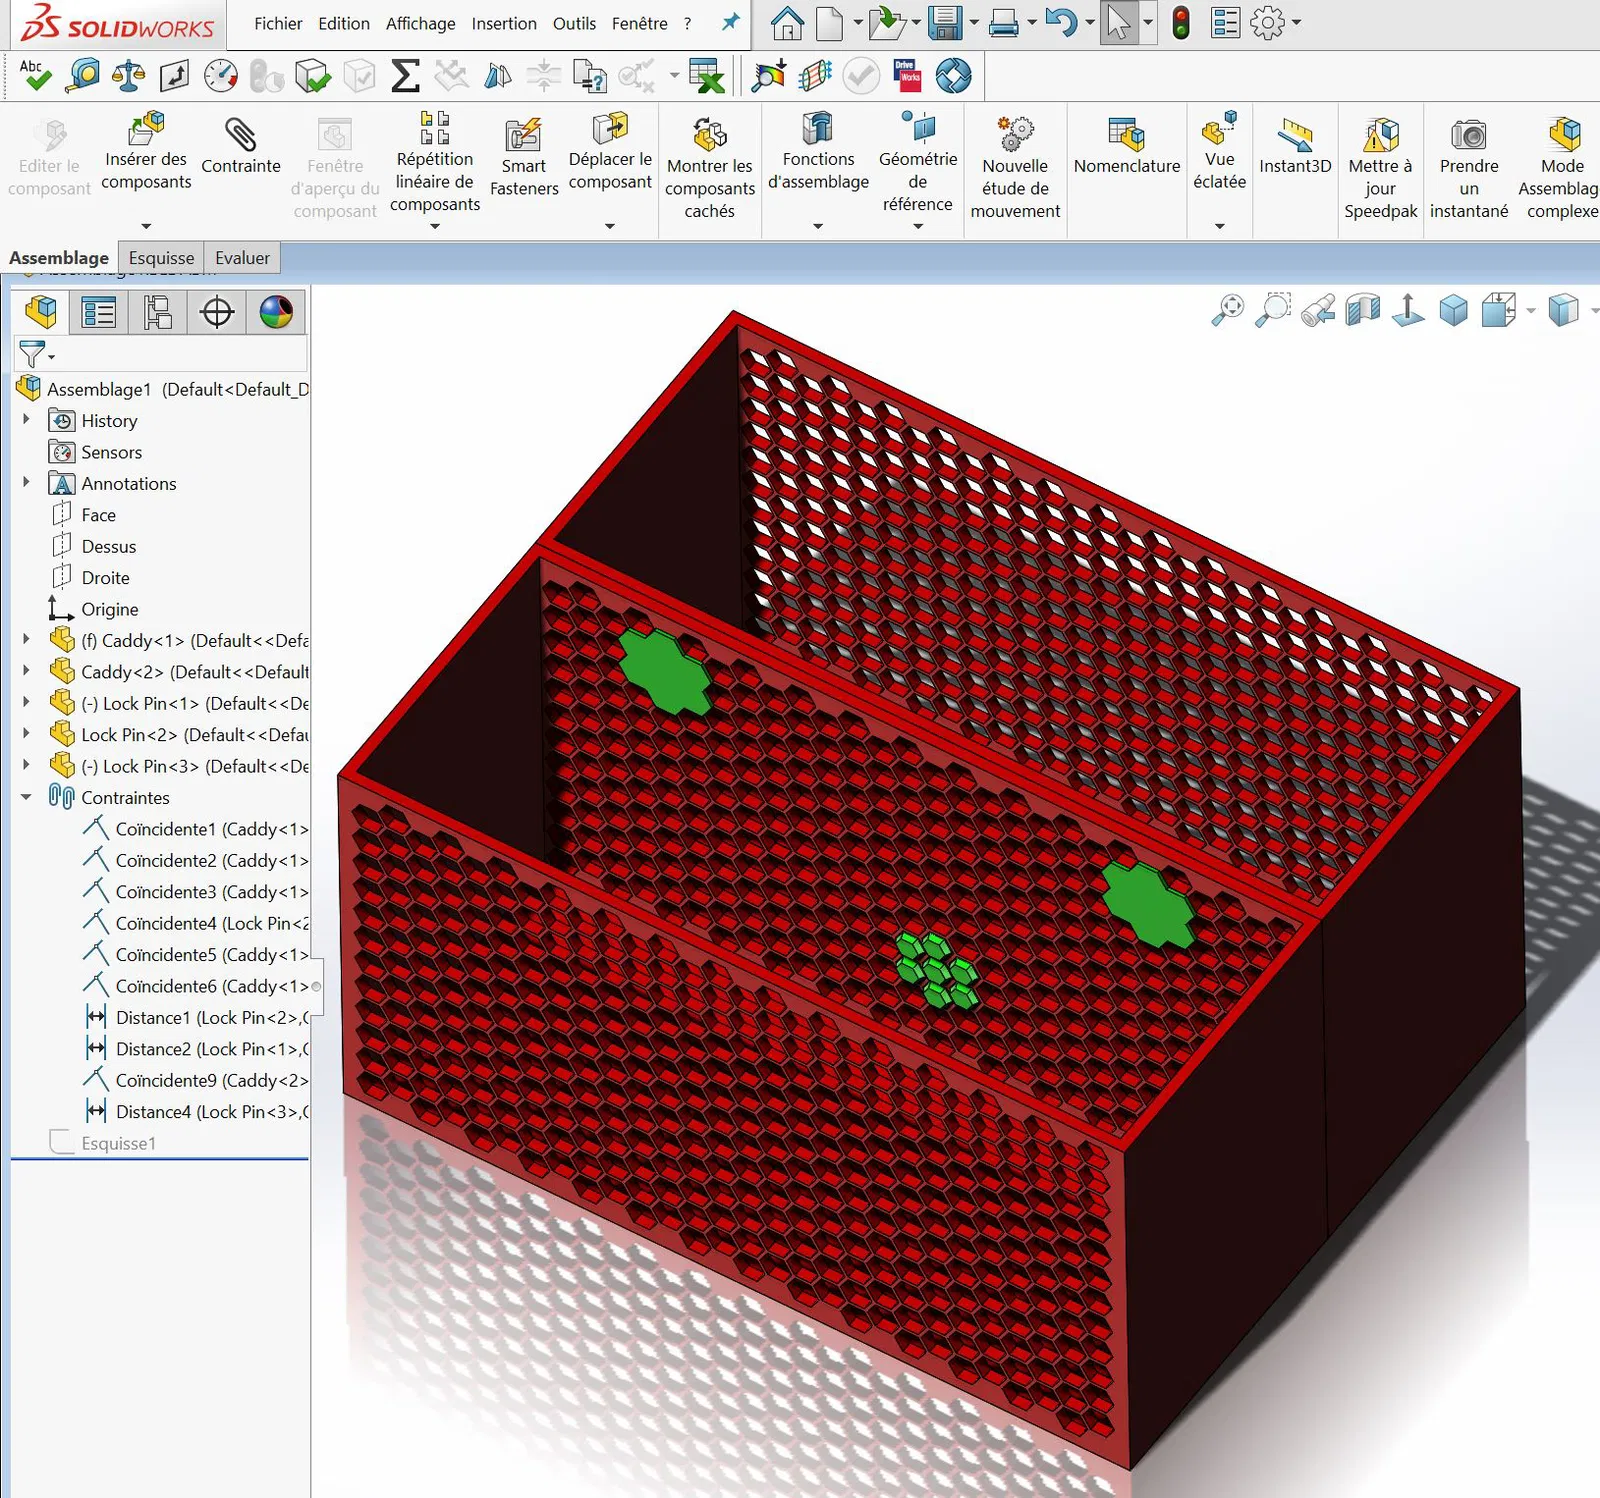Viewport: 1600px width, 1498px height.
Task: Click Nouvelle étude de mouvement
Action: 1015,168
